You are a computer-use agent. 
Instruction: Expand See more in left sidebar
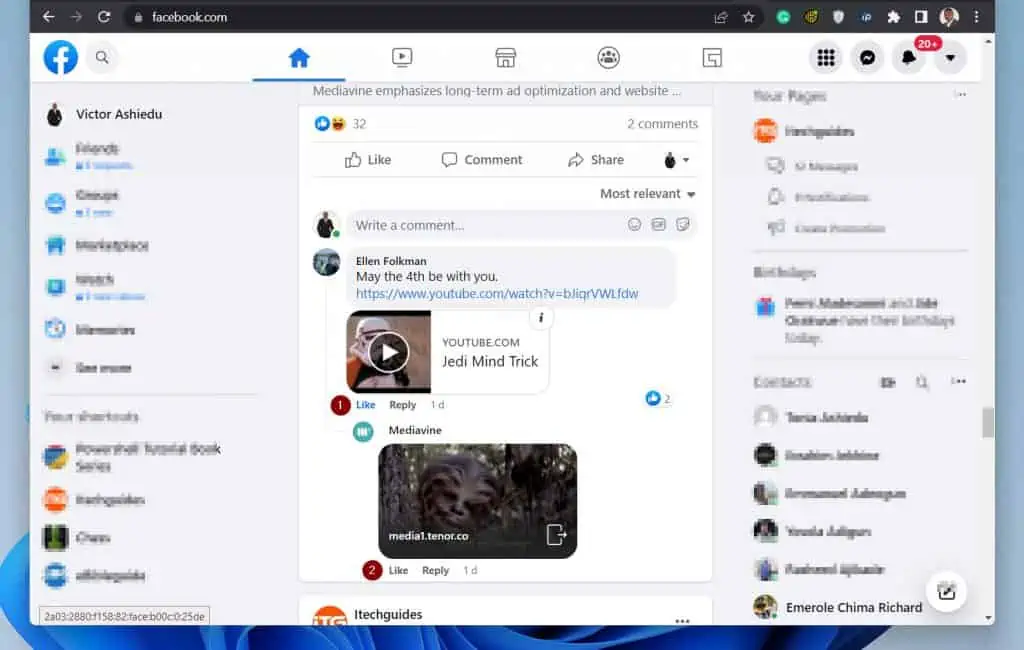point(104,368)
